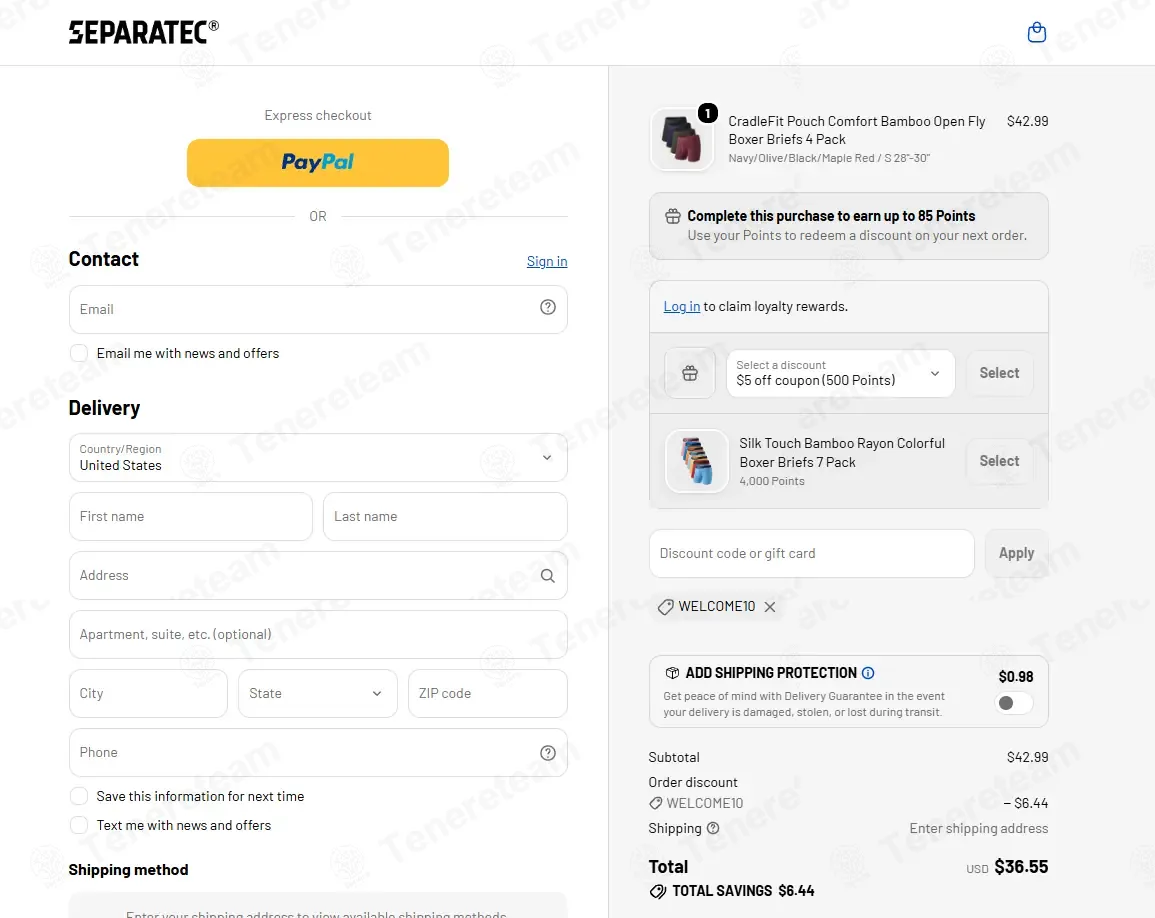Click the Phone input field

click(318, 752)
